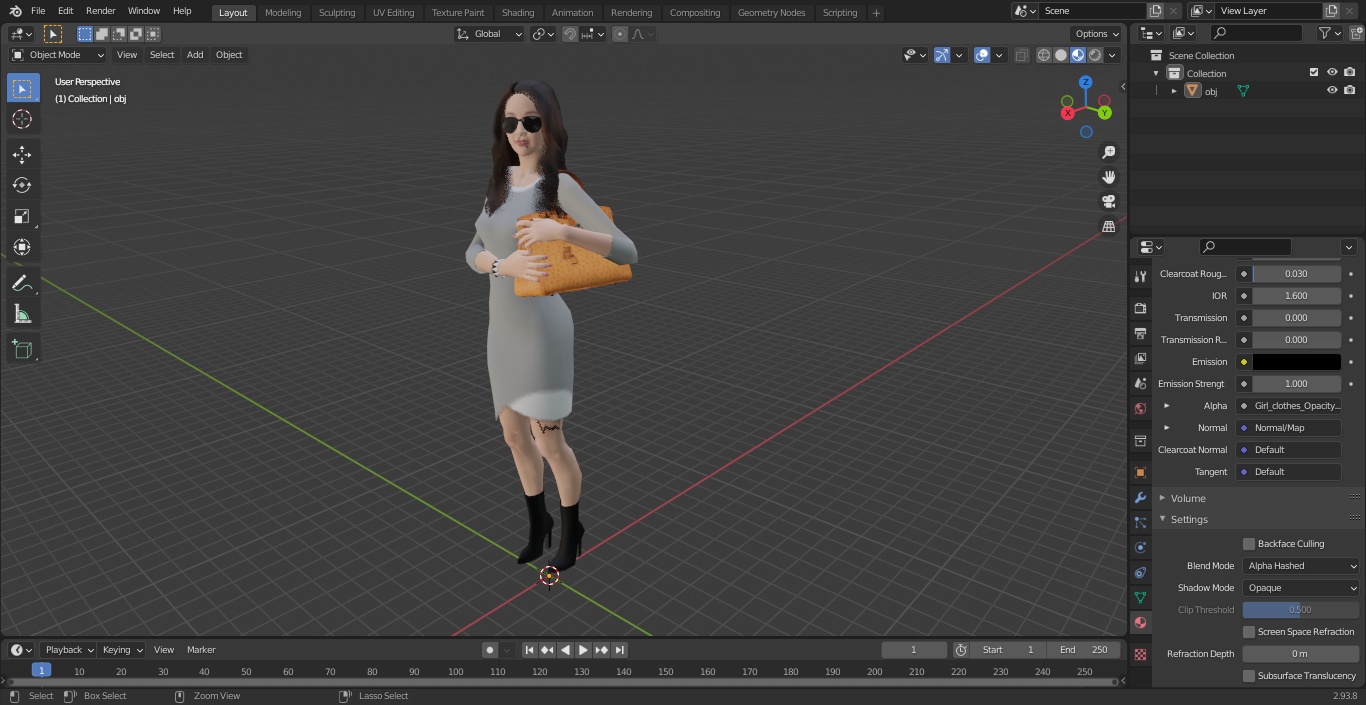
Task: Open the Particles properties tab
Action: coord(1140,522)
